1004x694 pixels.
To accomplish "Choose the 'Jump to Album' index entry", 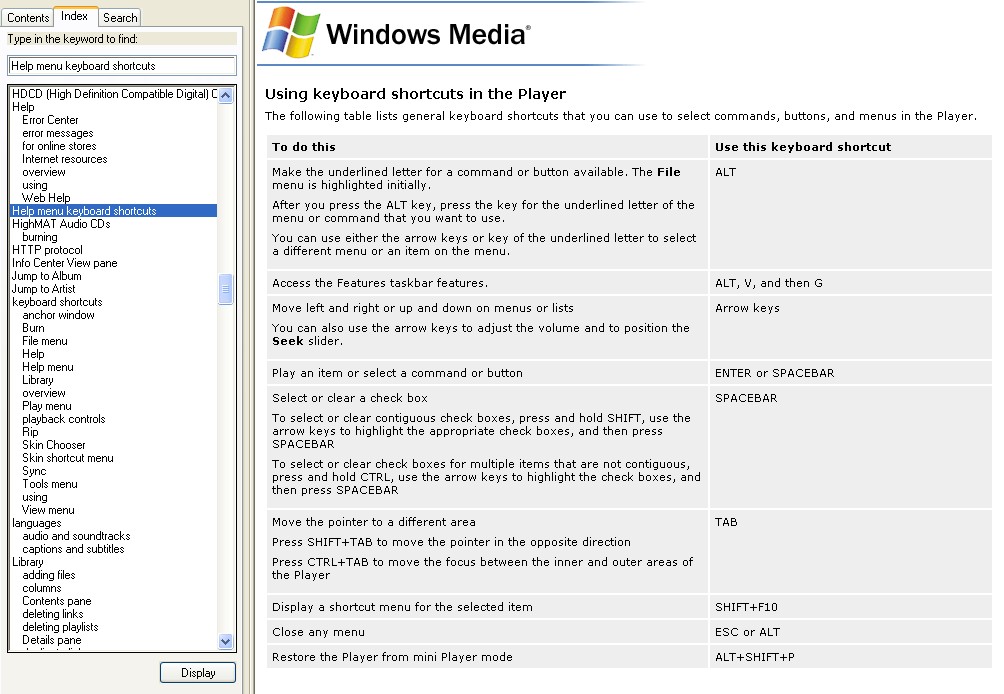I will (x=46, y=276).
